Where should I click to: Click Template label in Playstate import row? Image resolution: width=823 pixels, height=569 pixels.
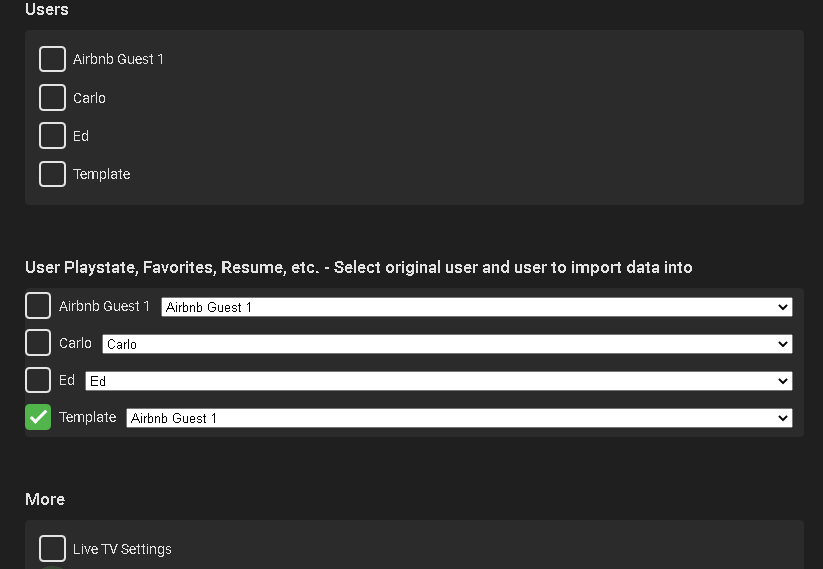87,417
